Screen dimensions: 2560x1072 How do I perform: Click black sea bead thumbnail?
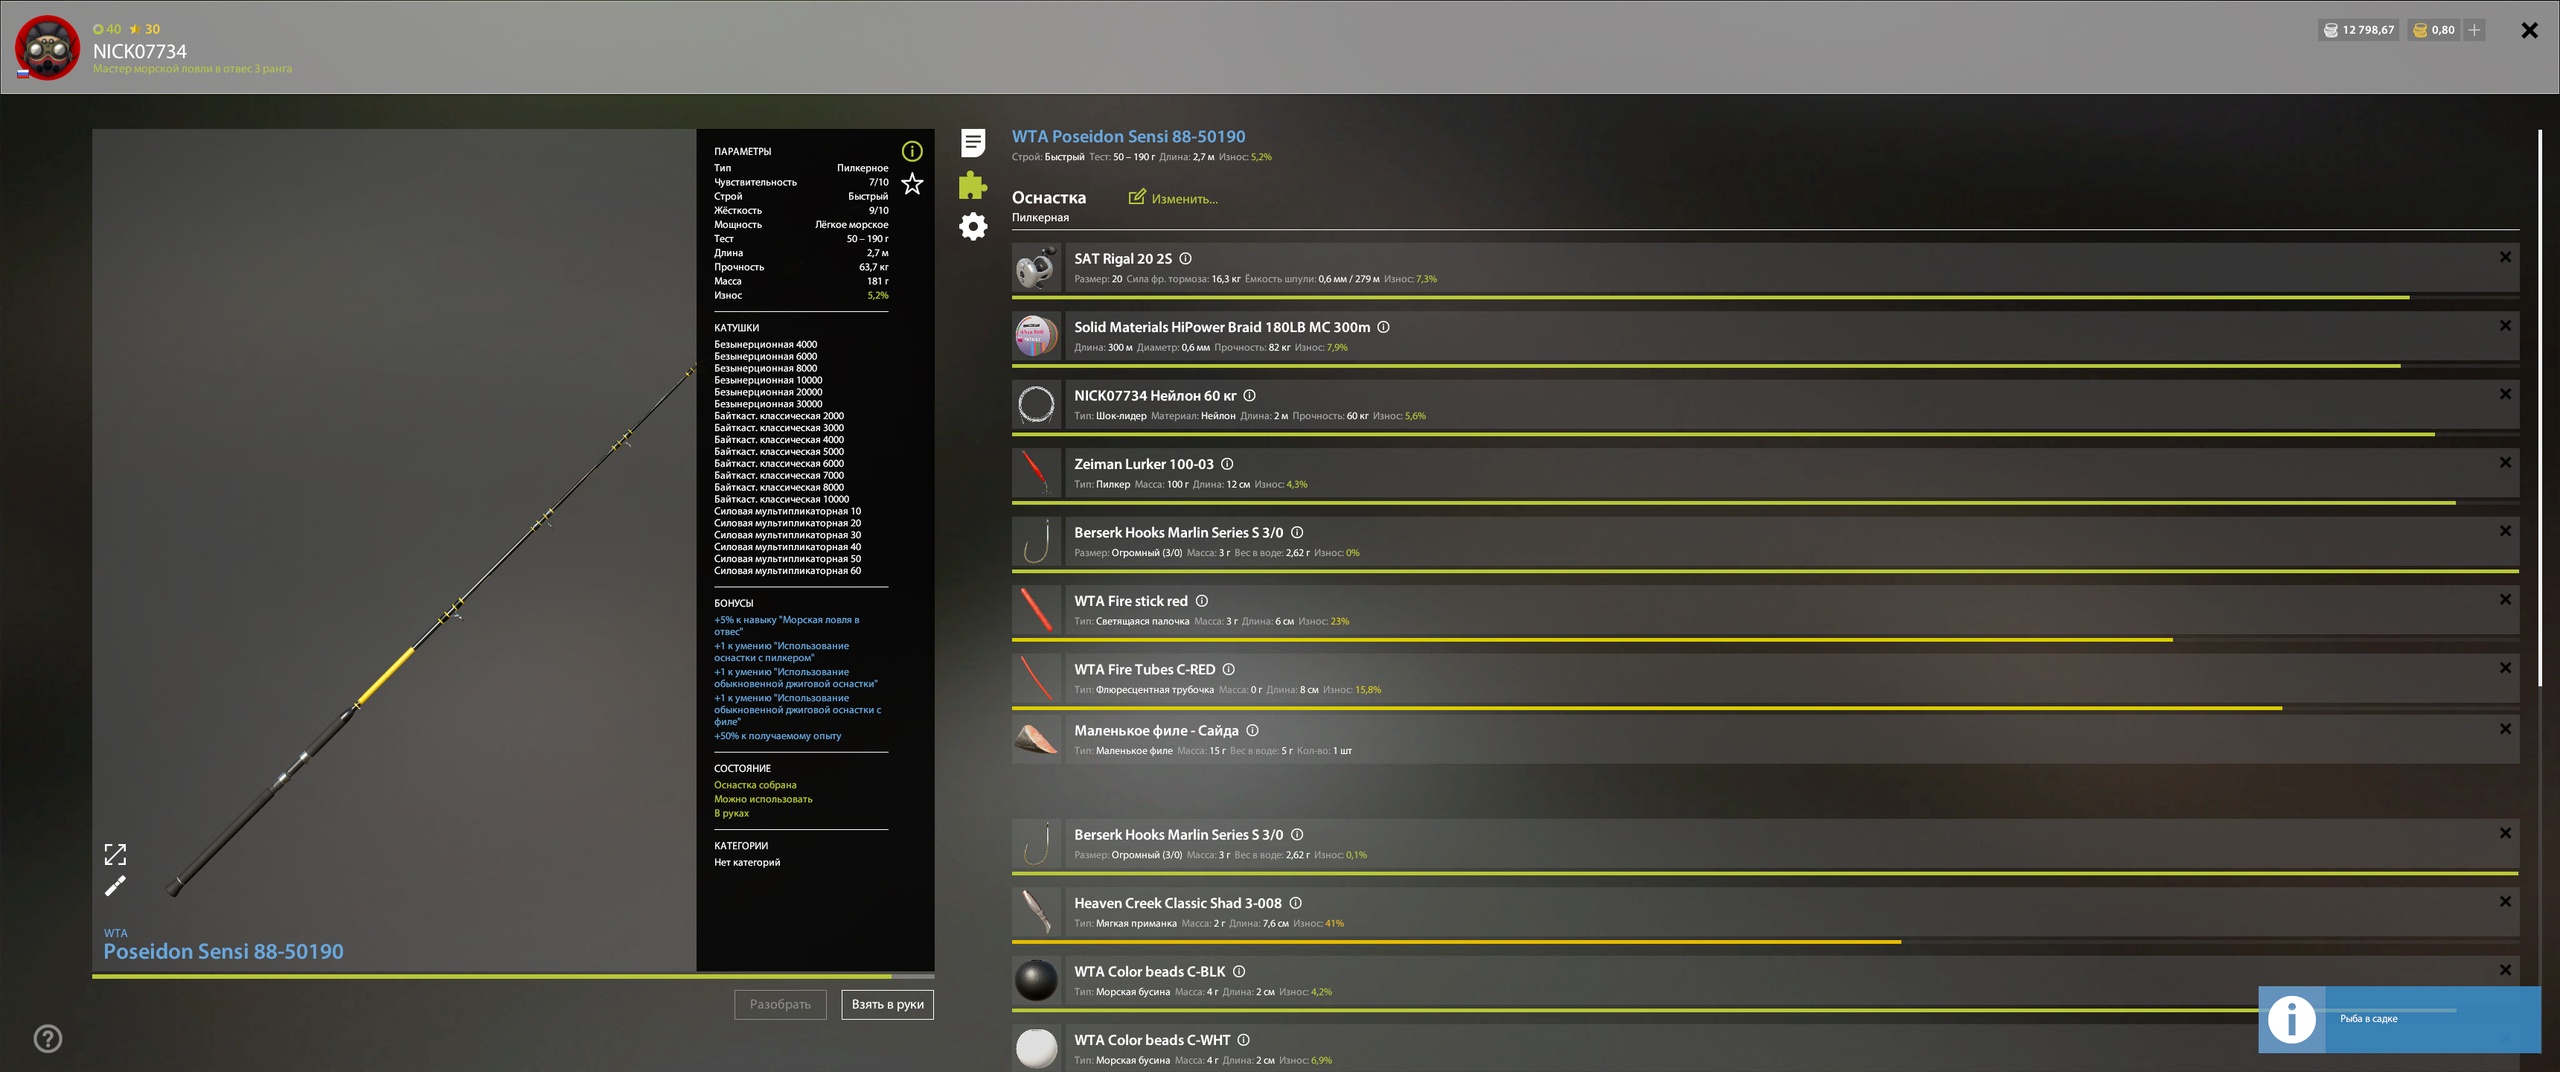1036,980
